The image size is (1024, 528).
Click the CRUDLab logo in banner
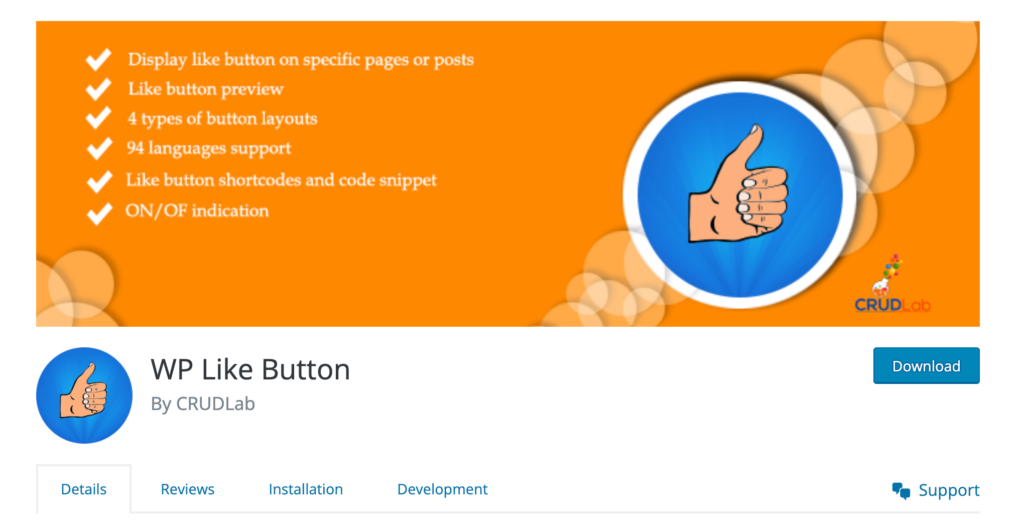pos(892,284)
